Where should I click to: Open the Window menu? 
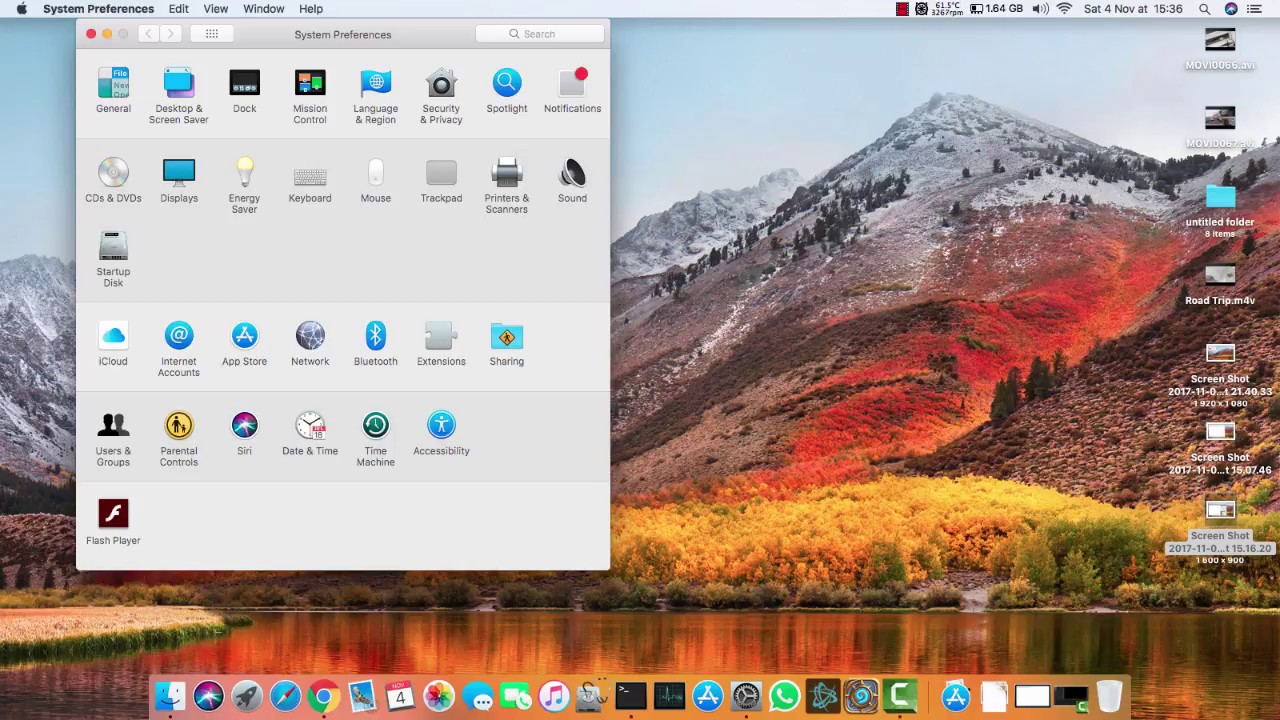pyautogui.click(x=264, y=9)
